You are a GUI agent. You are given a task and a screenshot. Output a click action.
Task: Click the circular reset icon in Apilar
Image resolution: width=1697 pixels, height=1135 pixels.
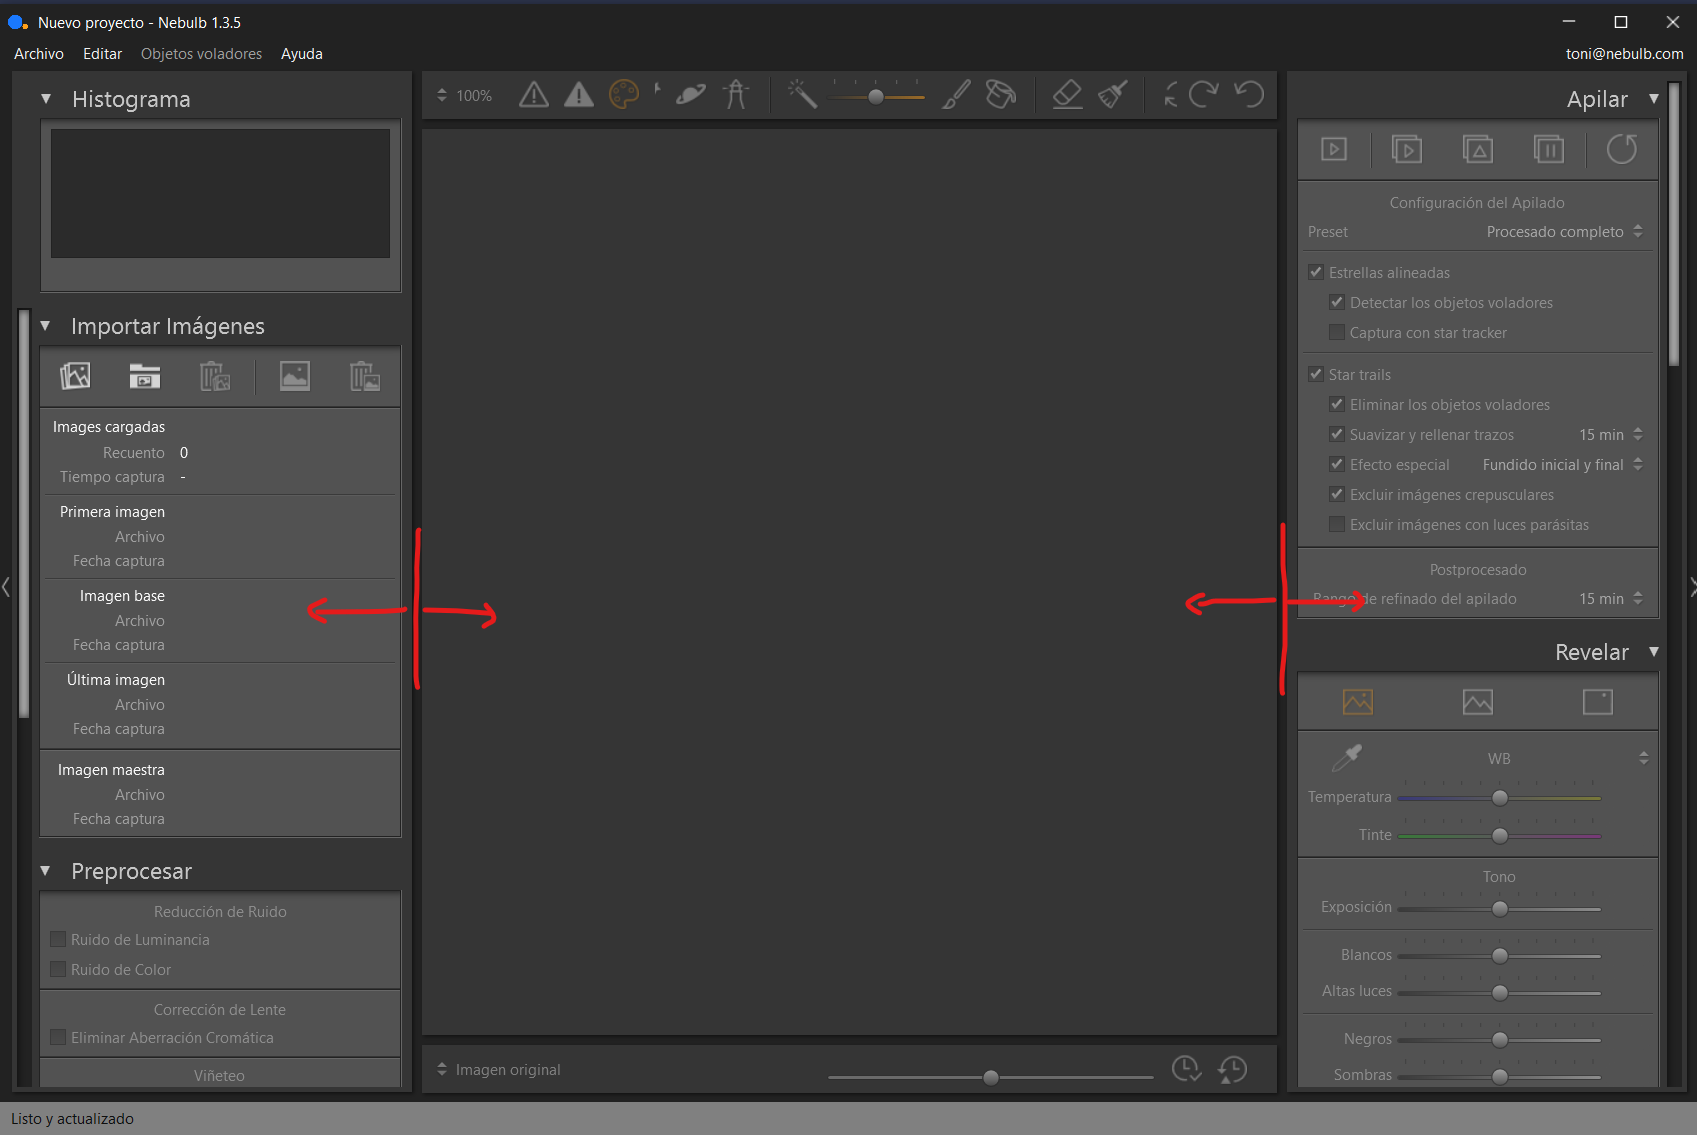tap(1622, 149)
